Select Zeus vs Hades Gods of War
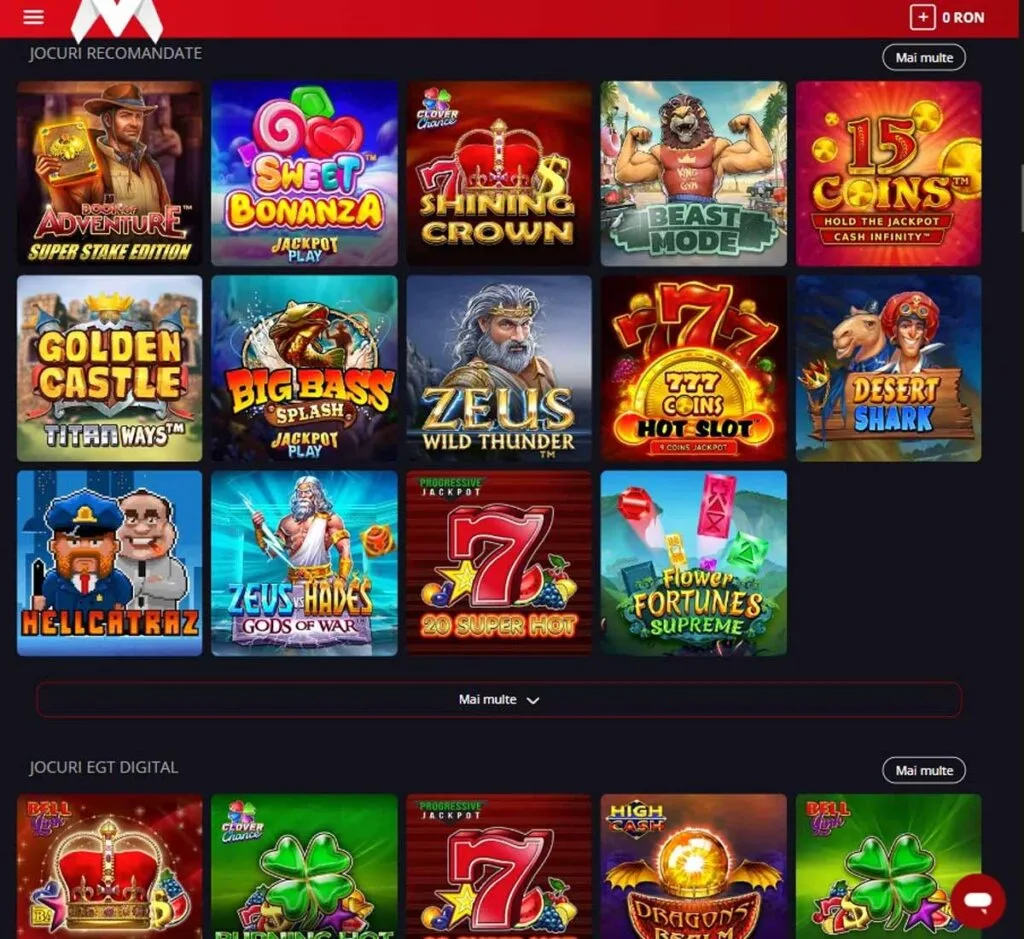The width and height of the screenshot is (1024, 939). pos(304,563)
